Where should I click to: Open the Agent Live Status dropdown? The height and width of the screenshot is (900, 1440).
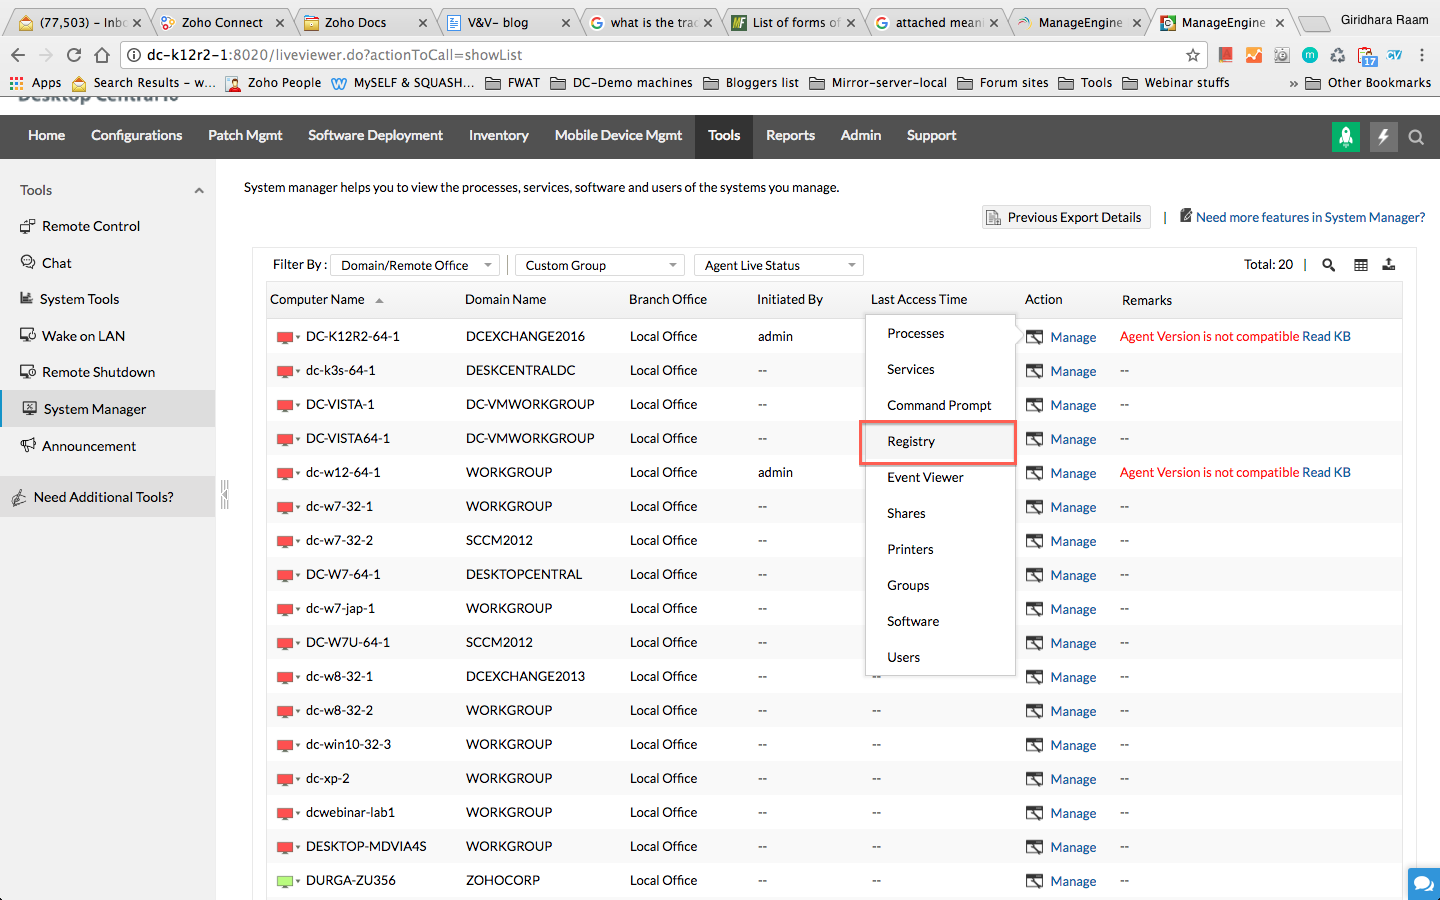778,265
